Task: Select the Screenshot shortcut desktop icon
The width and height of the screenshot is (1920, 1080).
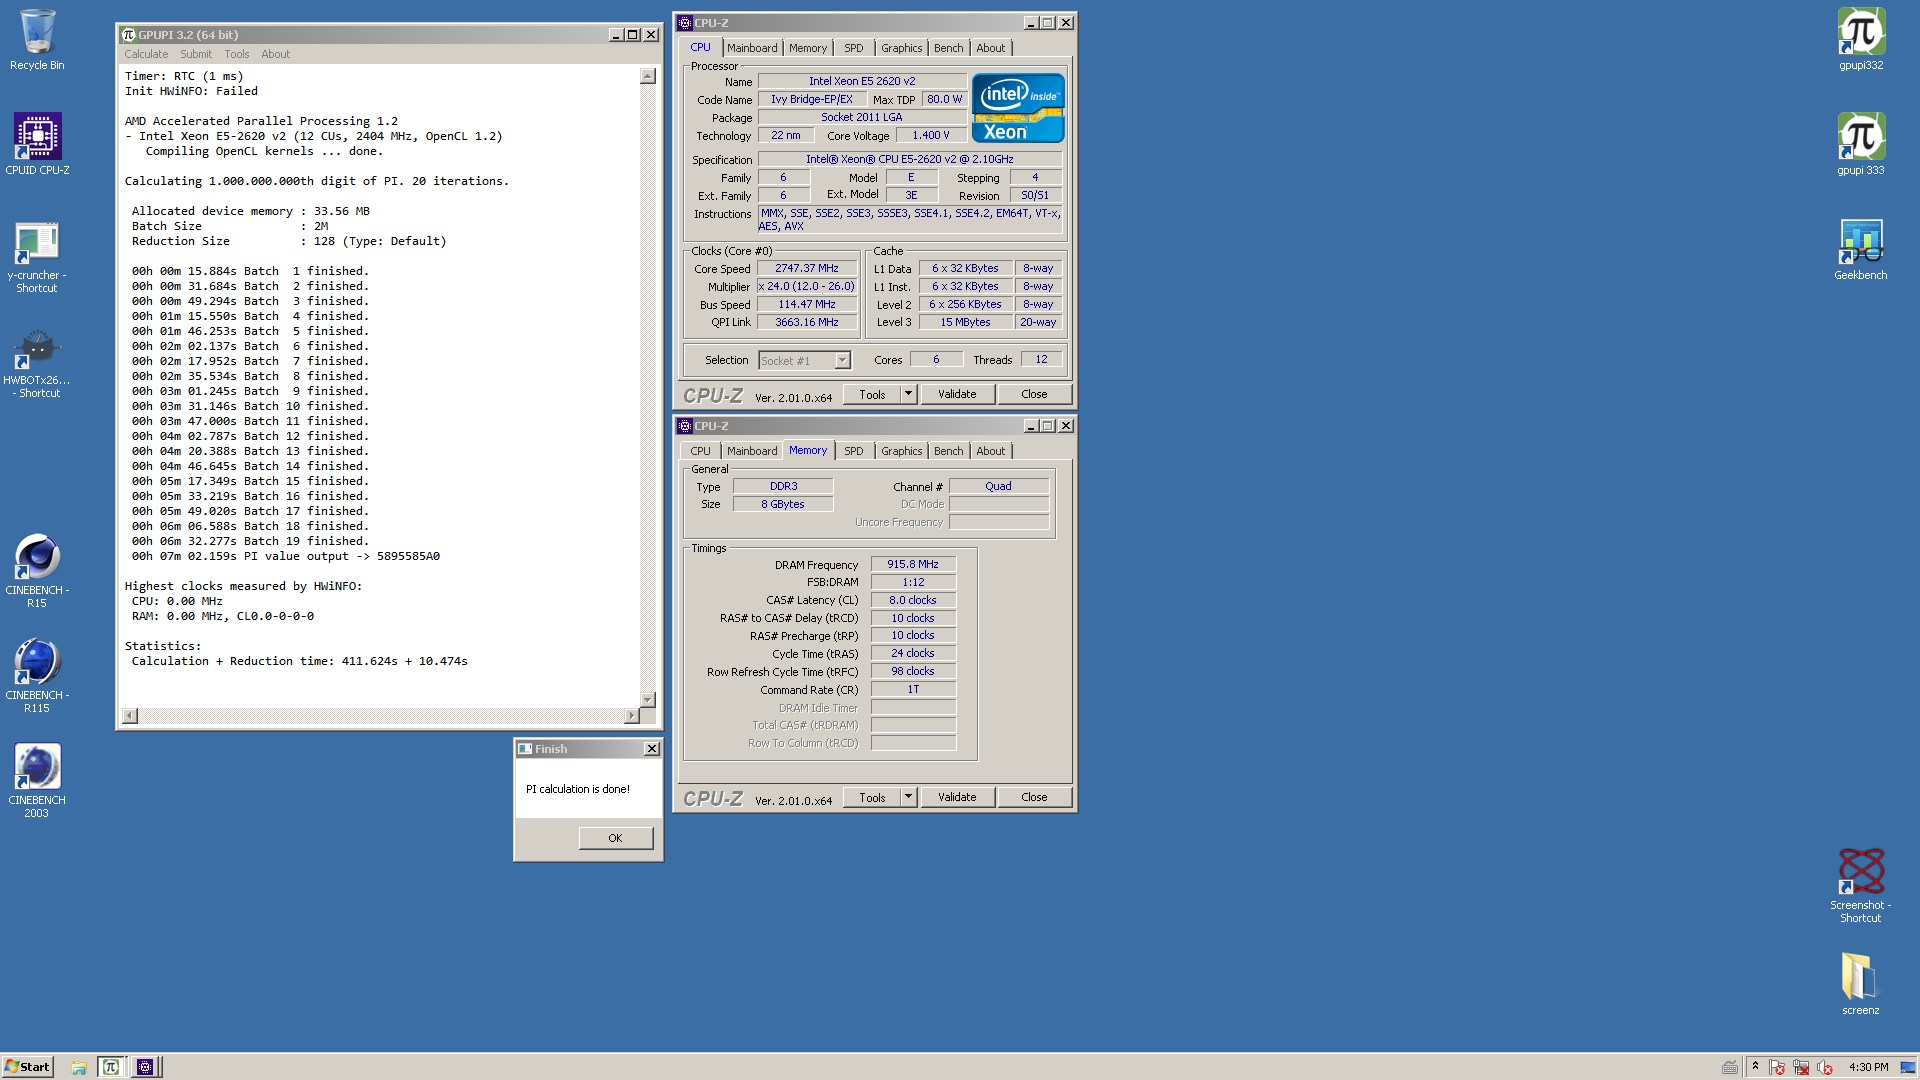Action: [x=1860, y=885]
